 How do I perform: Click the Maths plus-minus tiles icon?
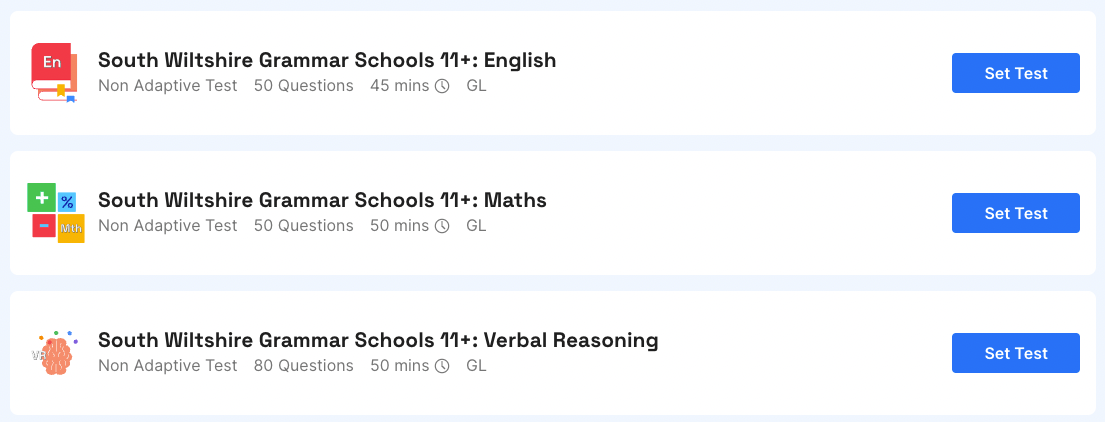(x=56, y=213)
